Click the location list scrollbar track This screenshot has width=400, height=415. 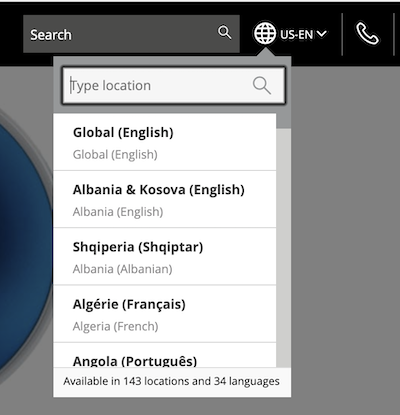(283, 248)
